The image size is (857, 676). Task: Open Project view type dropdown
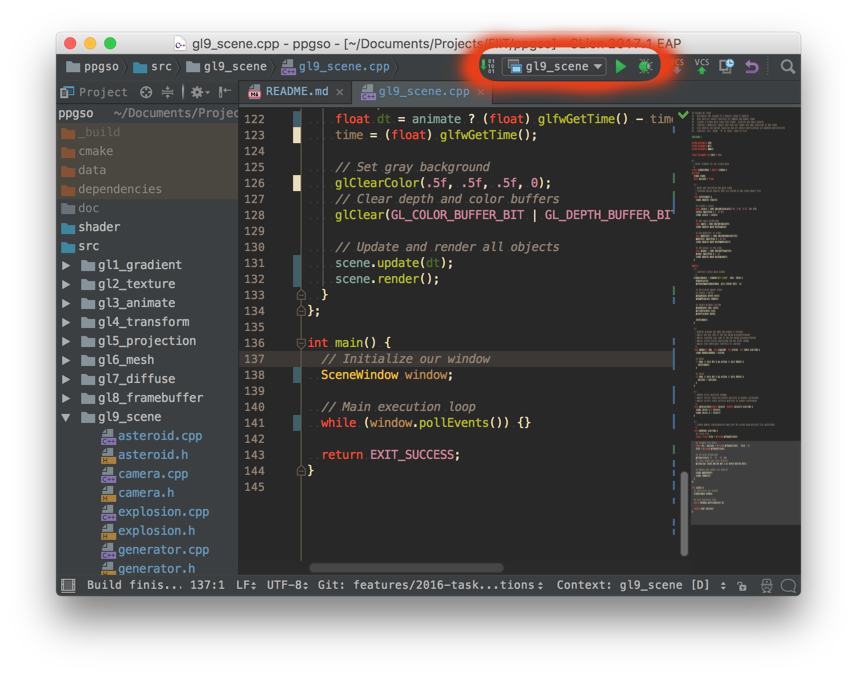(x=94, y=92)
